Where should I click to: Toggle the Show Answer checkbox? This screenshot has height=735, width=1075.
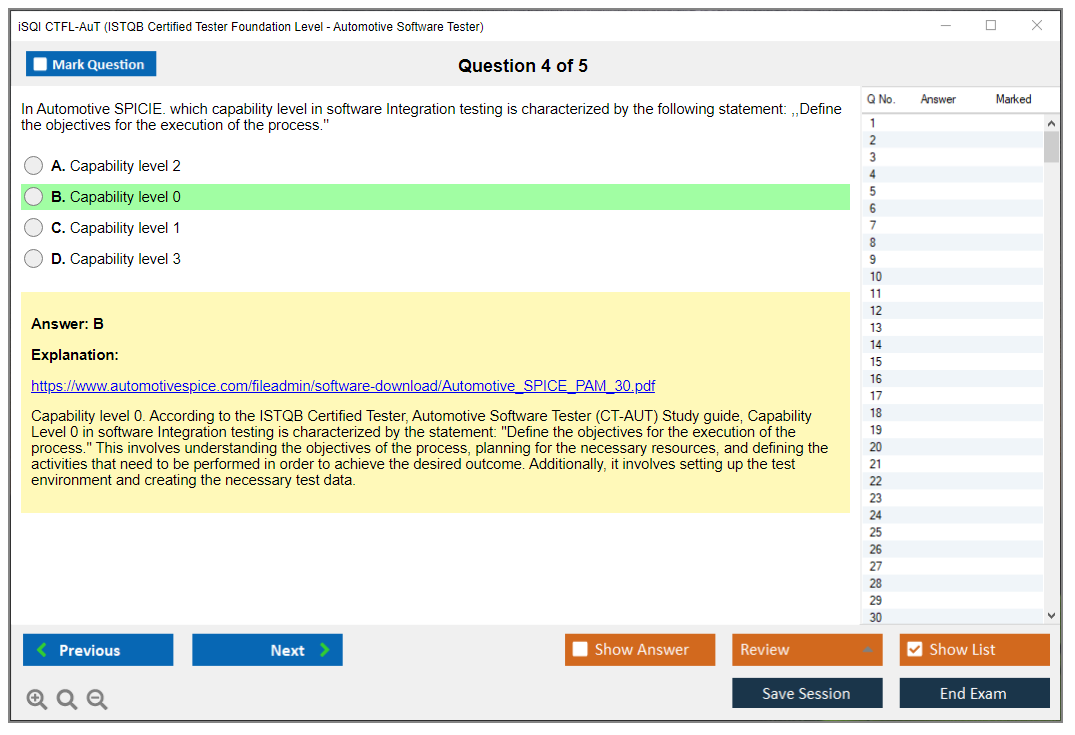click(x=580, y=650)
